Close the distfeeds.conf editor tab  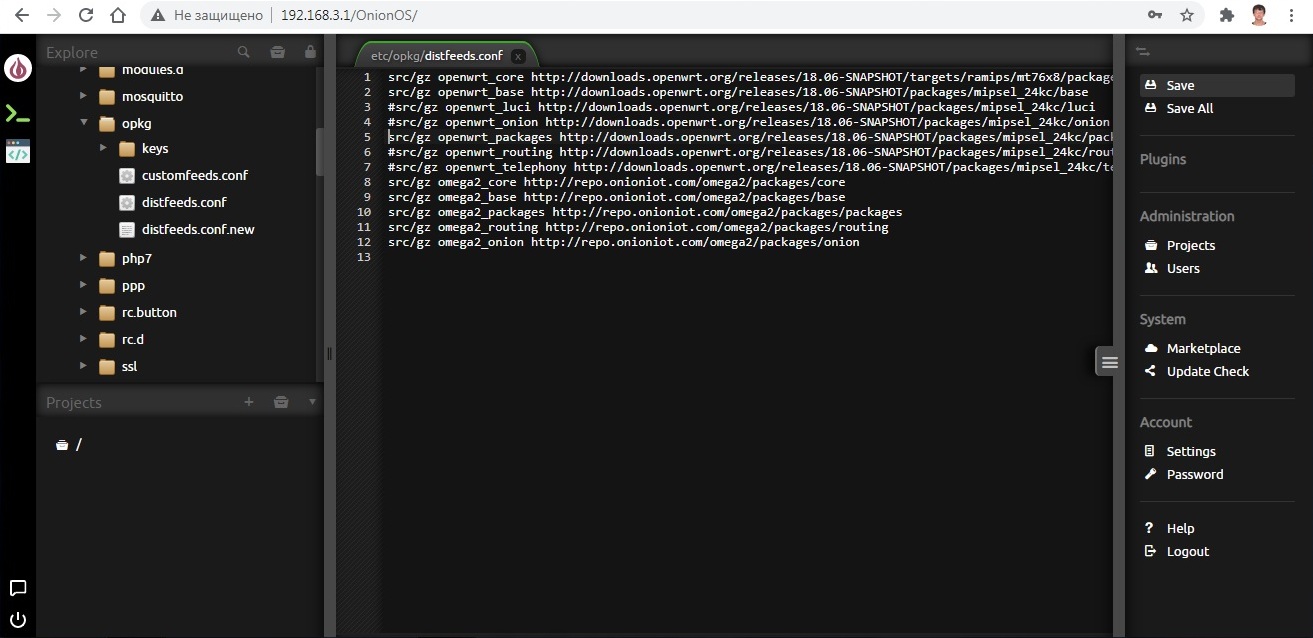click(517, 56)
